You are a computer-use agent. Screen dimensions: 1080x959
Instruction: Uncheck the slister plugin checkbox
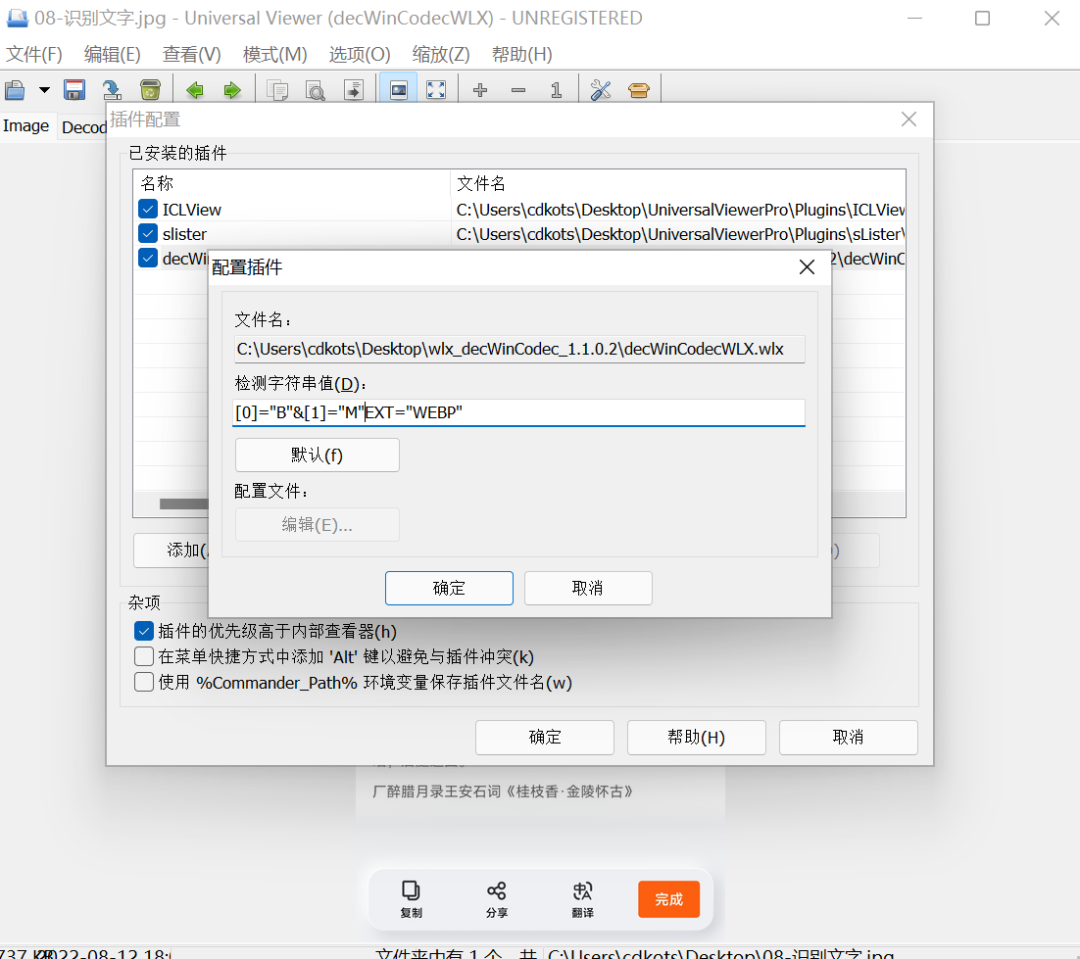coord(147,234)
